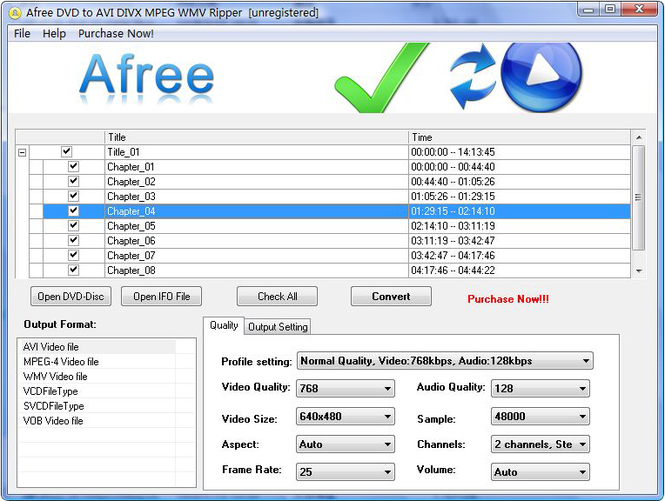Switch to the Quality tab
This screenshot has width=665, height=501.
coord(224,326)
